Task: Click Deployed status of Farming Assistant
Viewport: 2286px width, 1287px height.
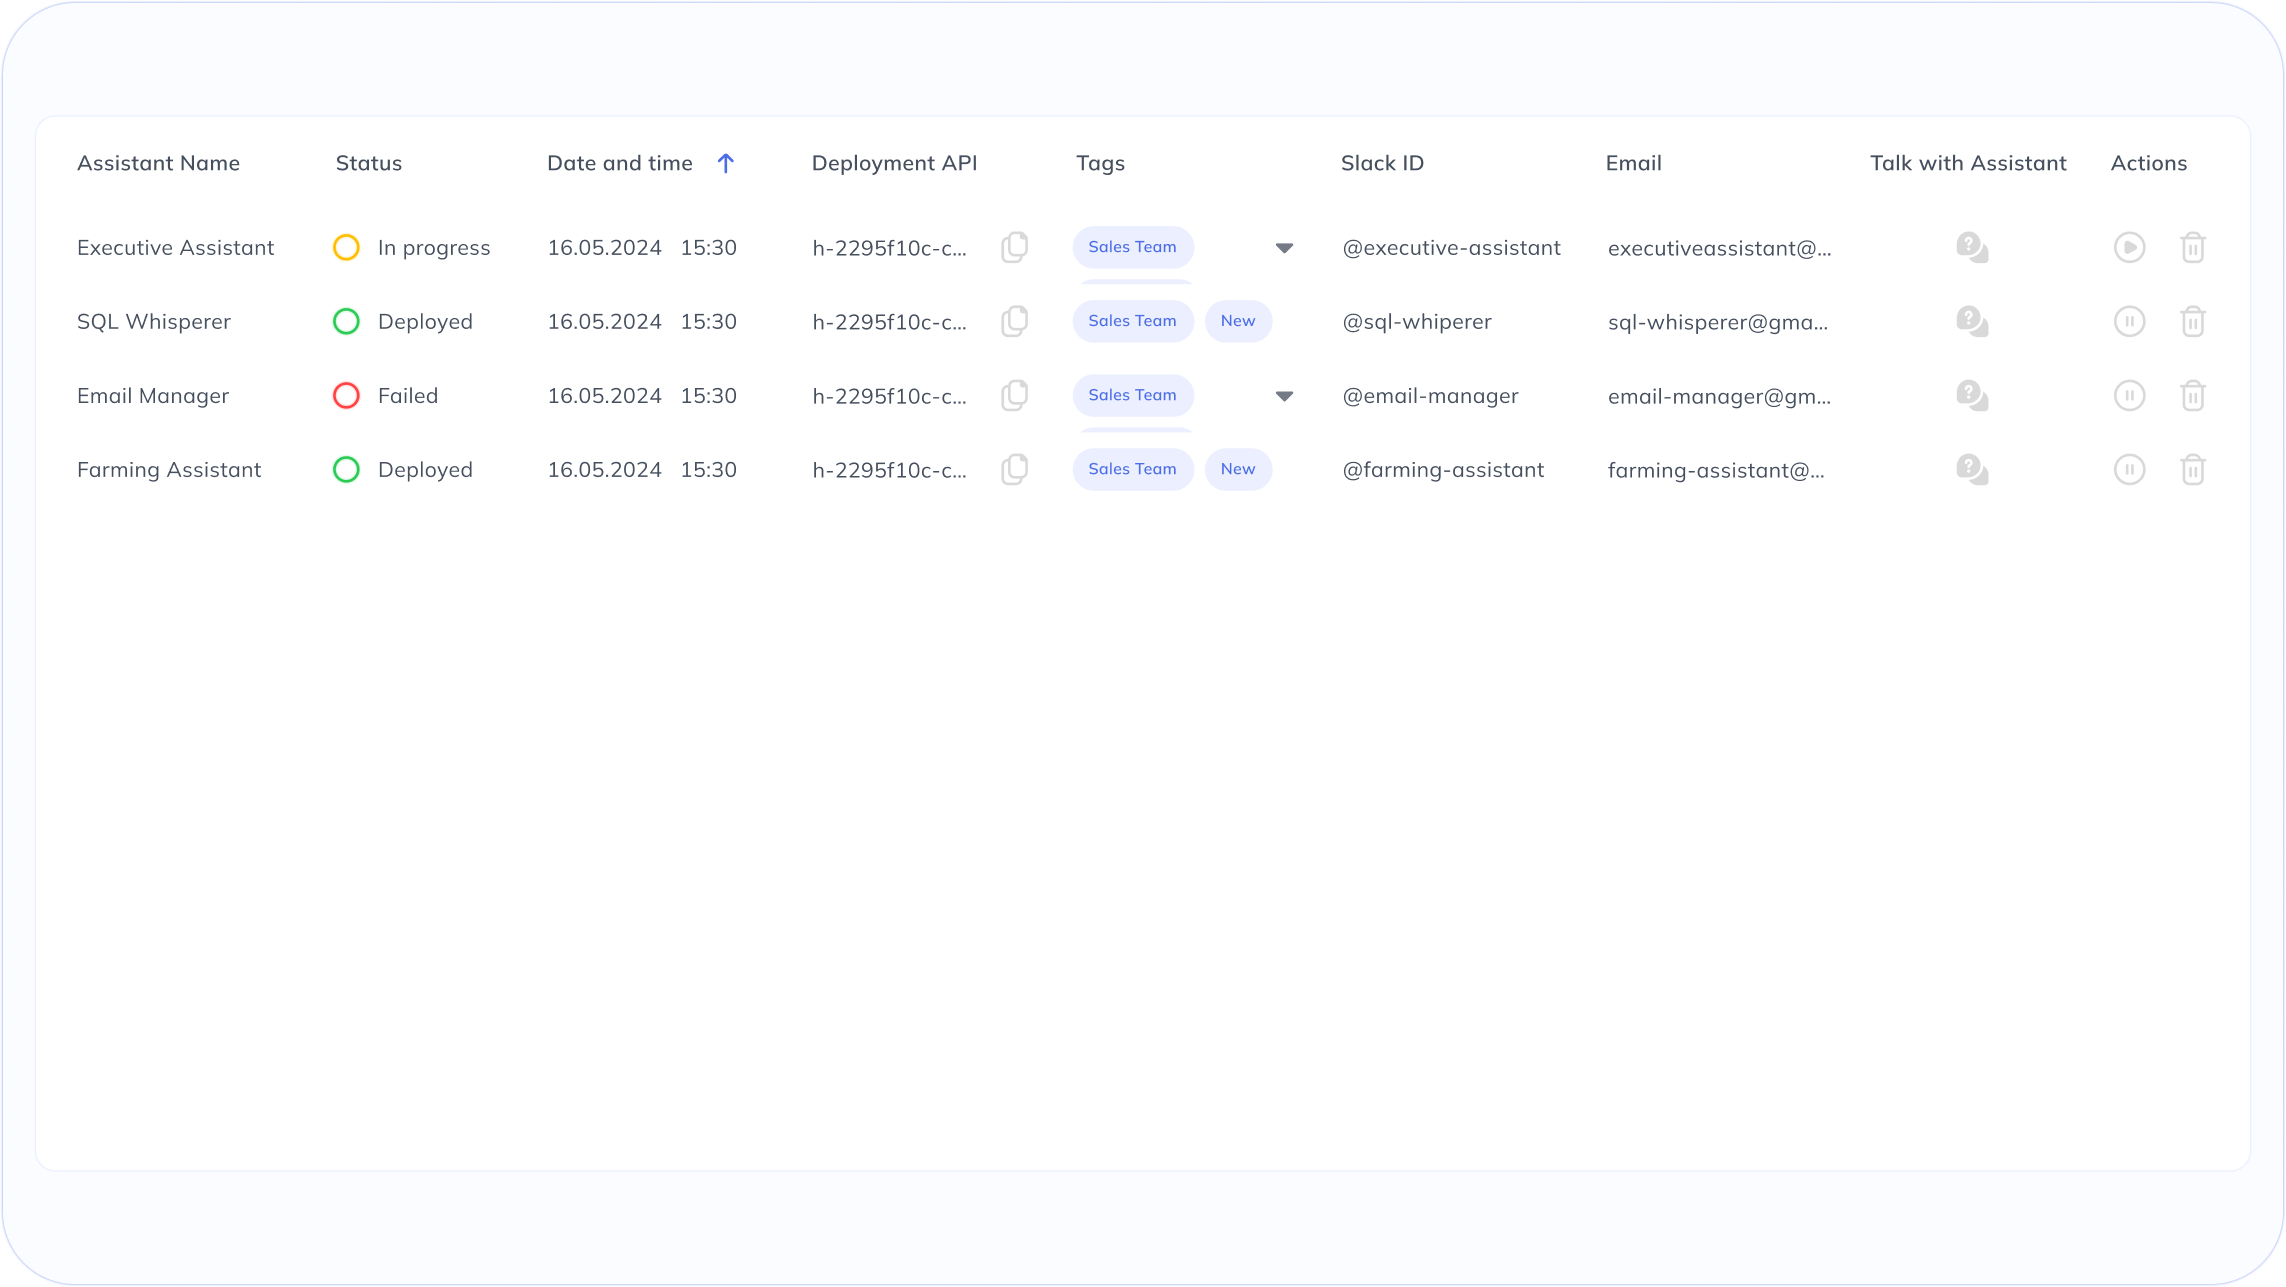Action: pyautogui.click(x=425, y=469)
